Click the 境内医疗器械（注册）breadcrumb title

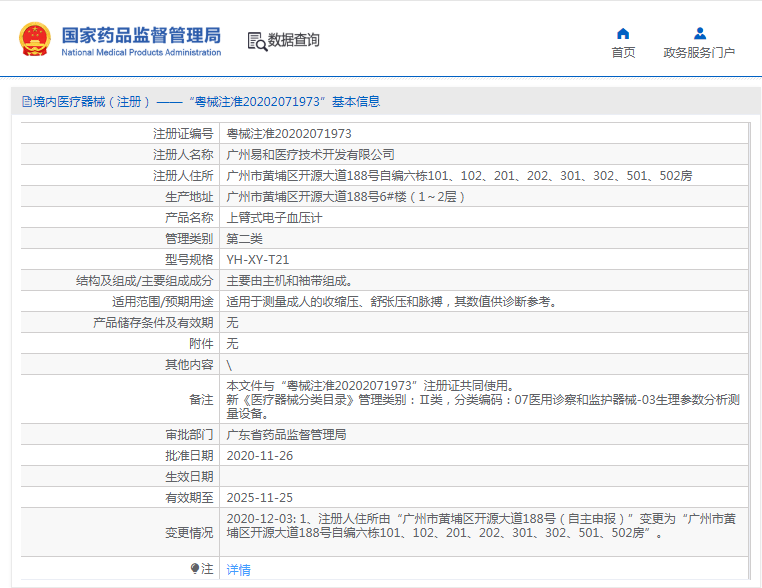click(91, 102)
